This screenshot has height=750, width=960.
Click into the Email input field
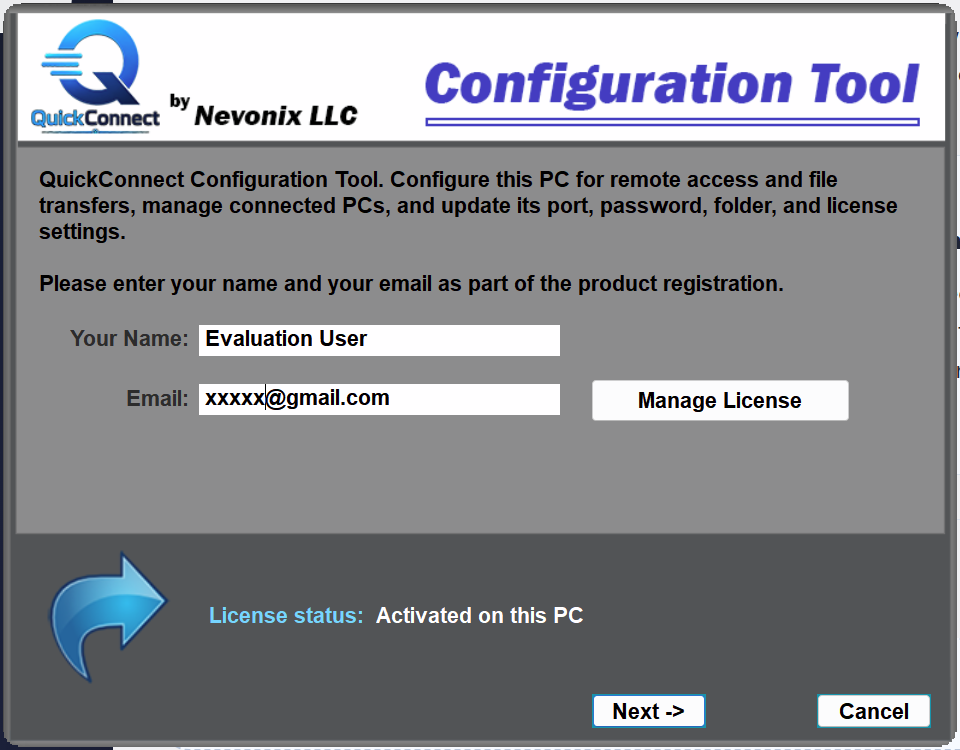[379, 399]
